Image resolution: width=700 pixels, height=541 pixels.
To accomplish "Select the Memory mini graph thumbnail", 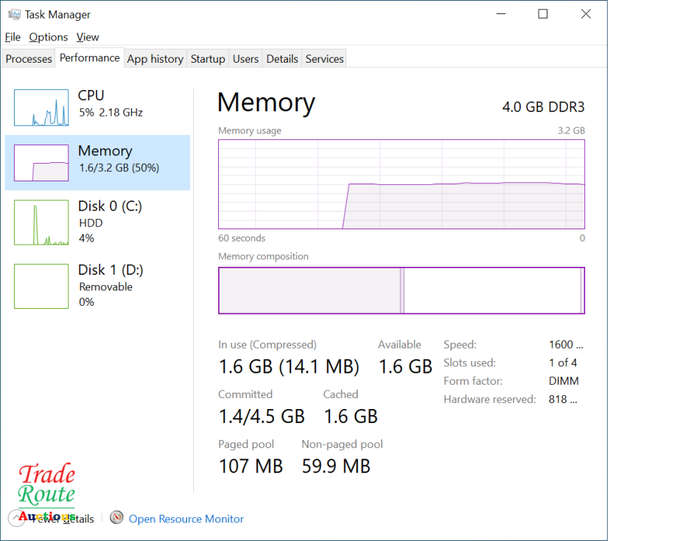I will (x=41, y=162).
